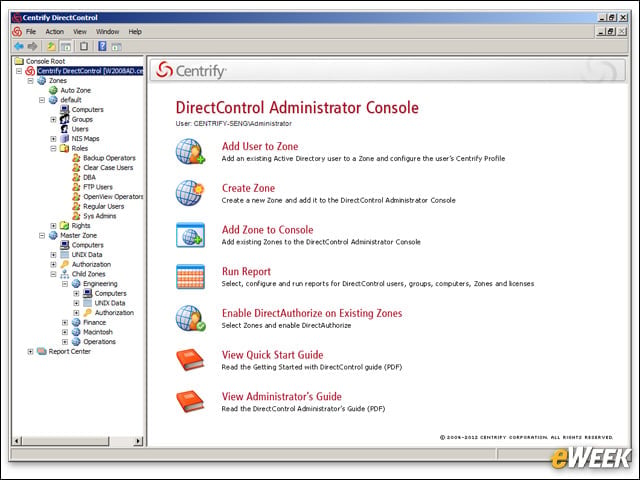Open the Window menu

107,31
